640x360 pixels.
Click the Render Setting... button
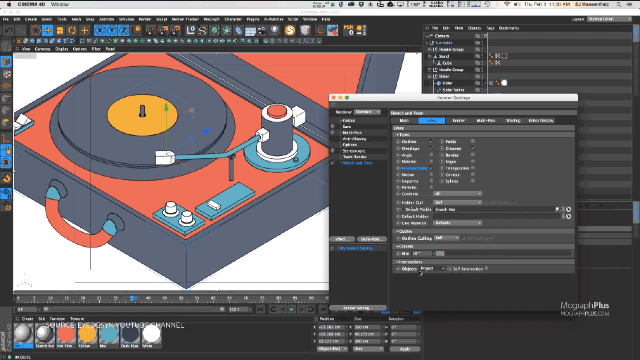358,308
